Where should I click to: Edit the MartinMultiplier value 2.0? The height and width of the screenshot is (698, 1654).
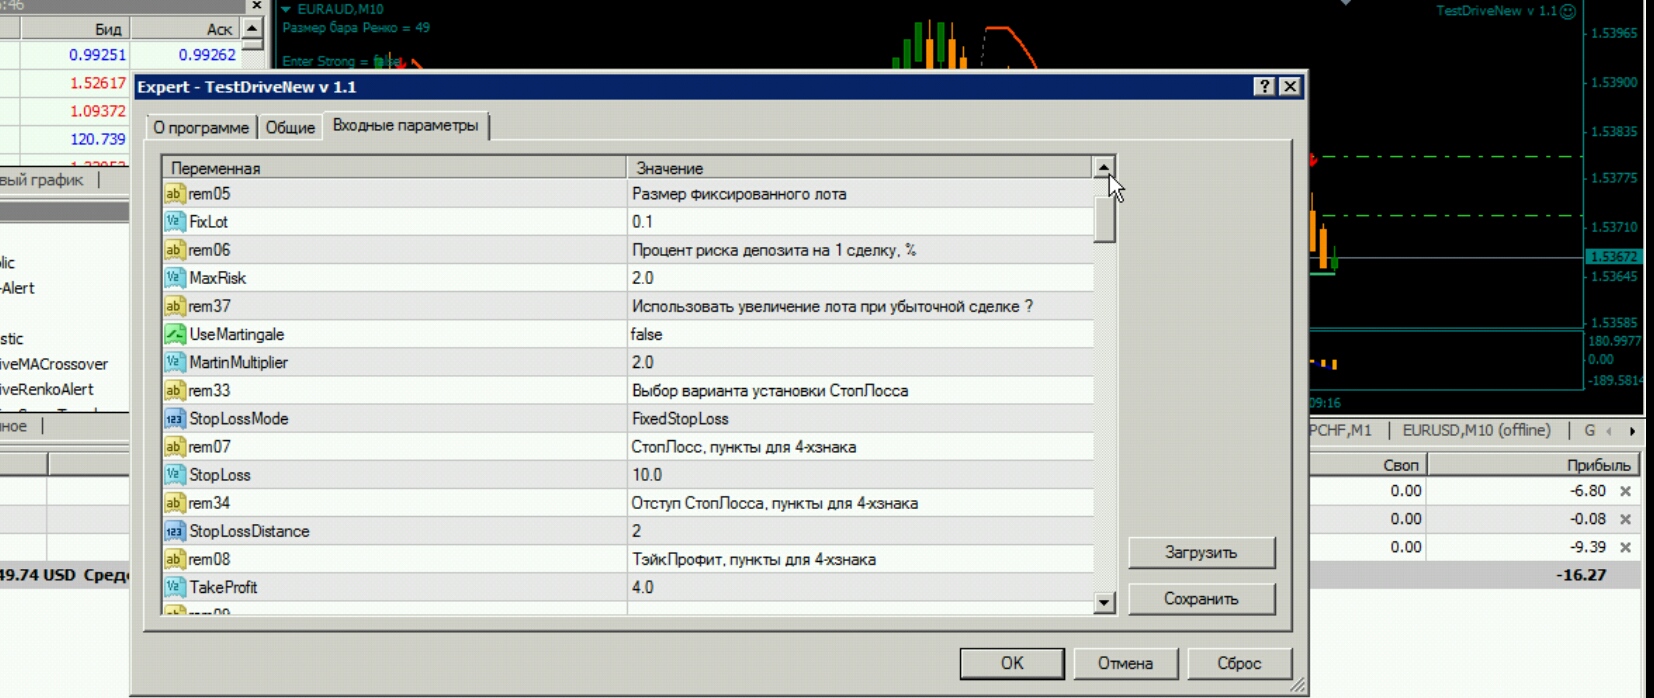[x=860, y=362]
